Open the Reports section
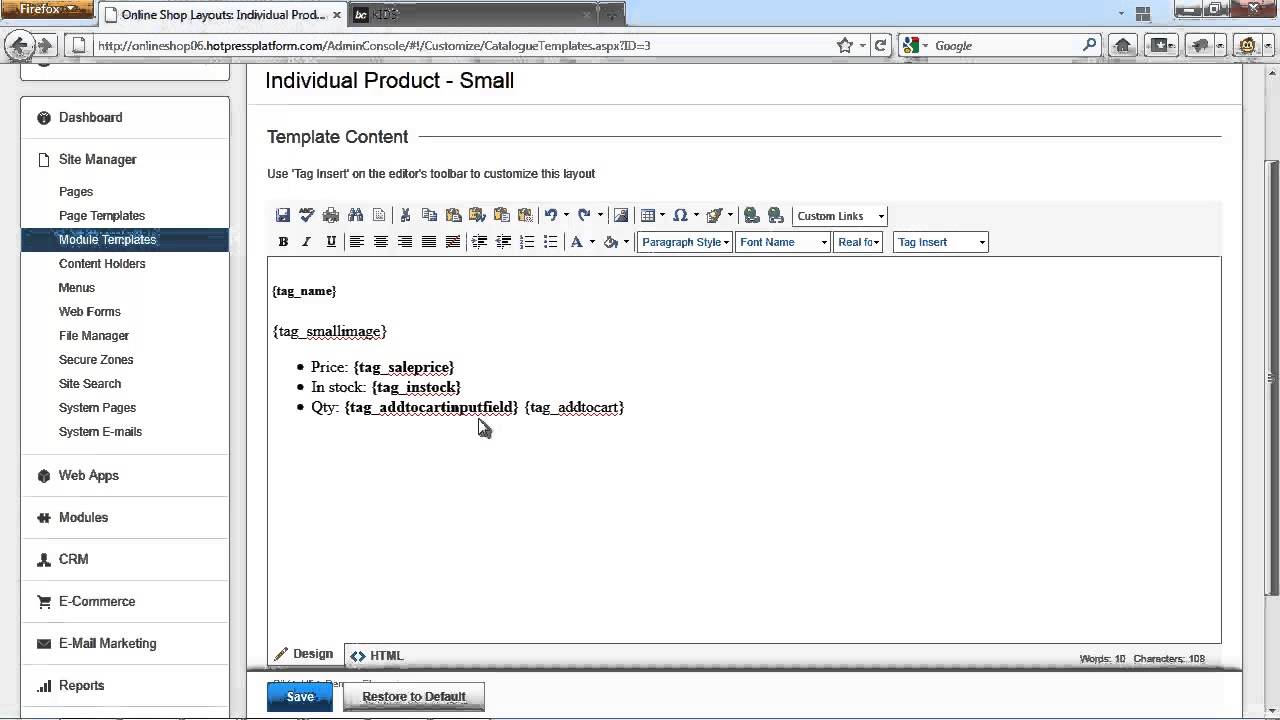This screenshot has height=720, width=1280. pyautogui.click(x=81, y=685)
